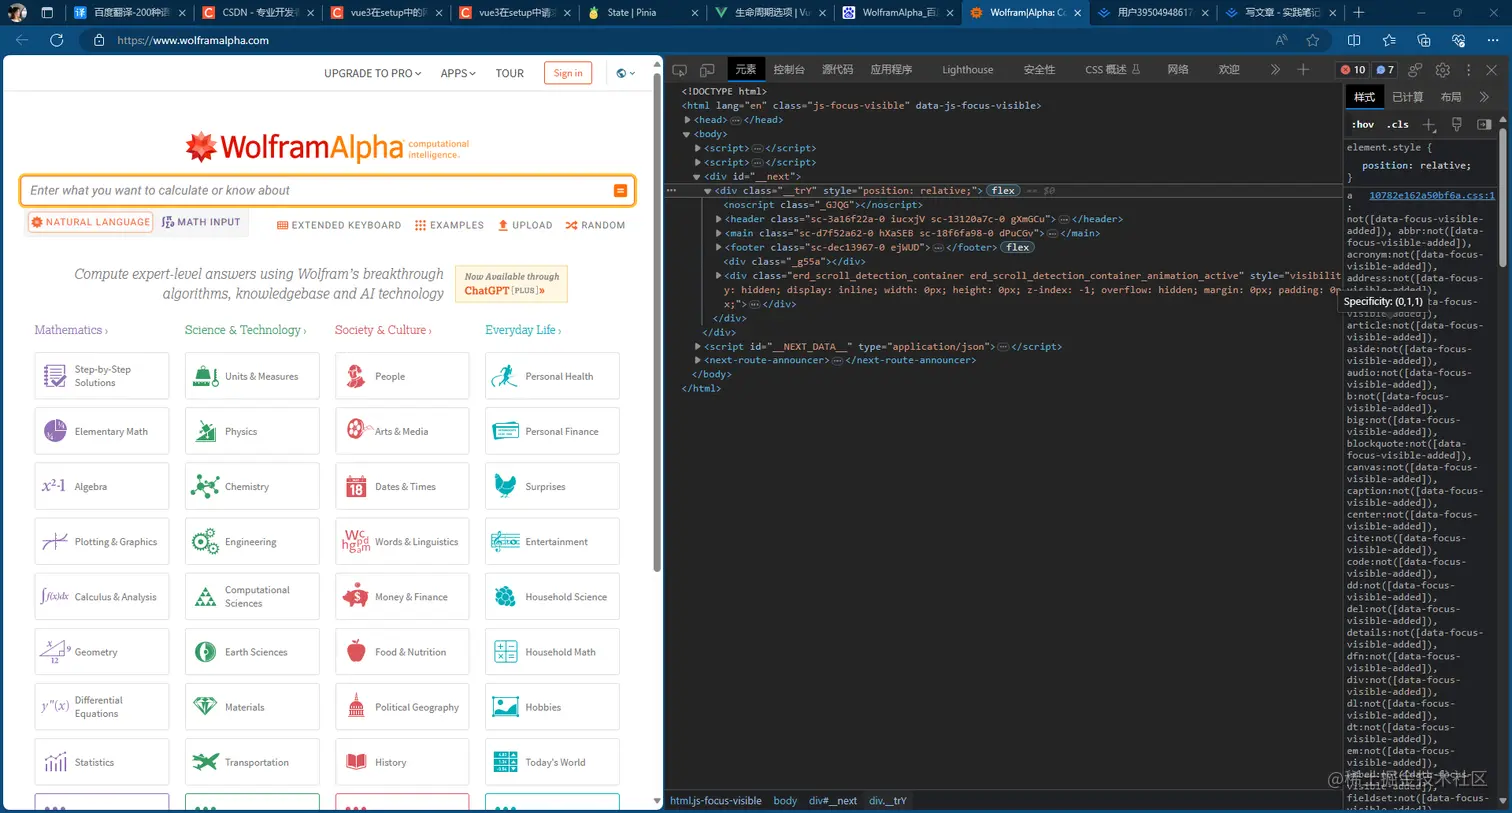Toggle the DevTools device emulation icon
This screenshot has width=1512, height=813.
(x=707, y=70)
